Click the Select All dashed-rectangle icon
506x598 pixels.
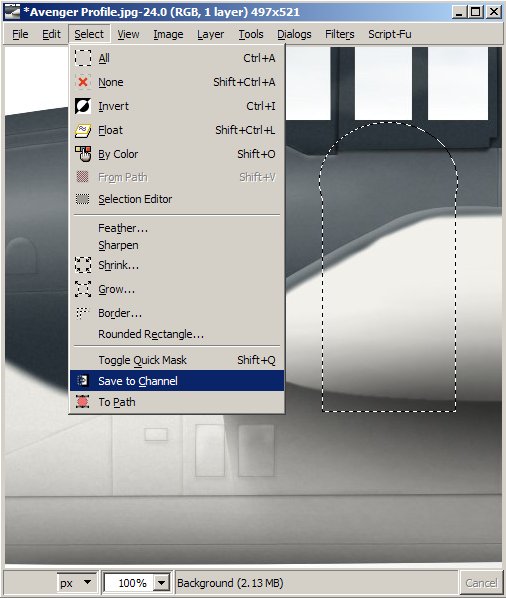tap(83, 58)
